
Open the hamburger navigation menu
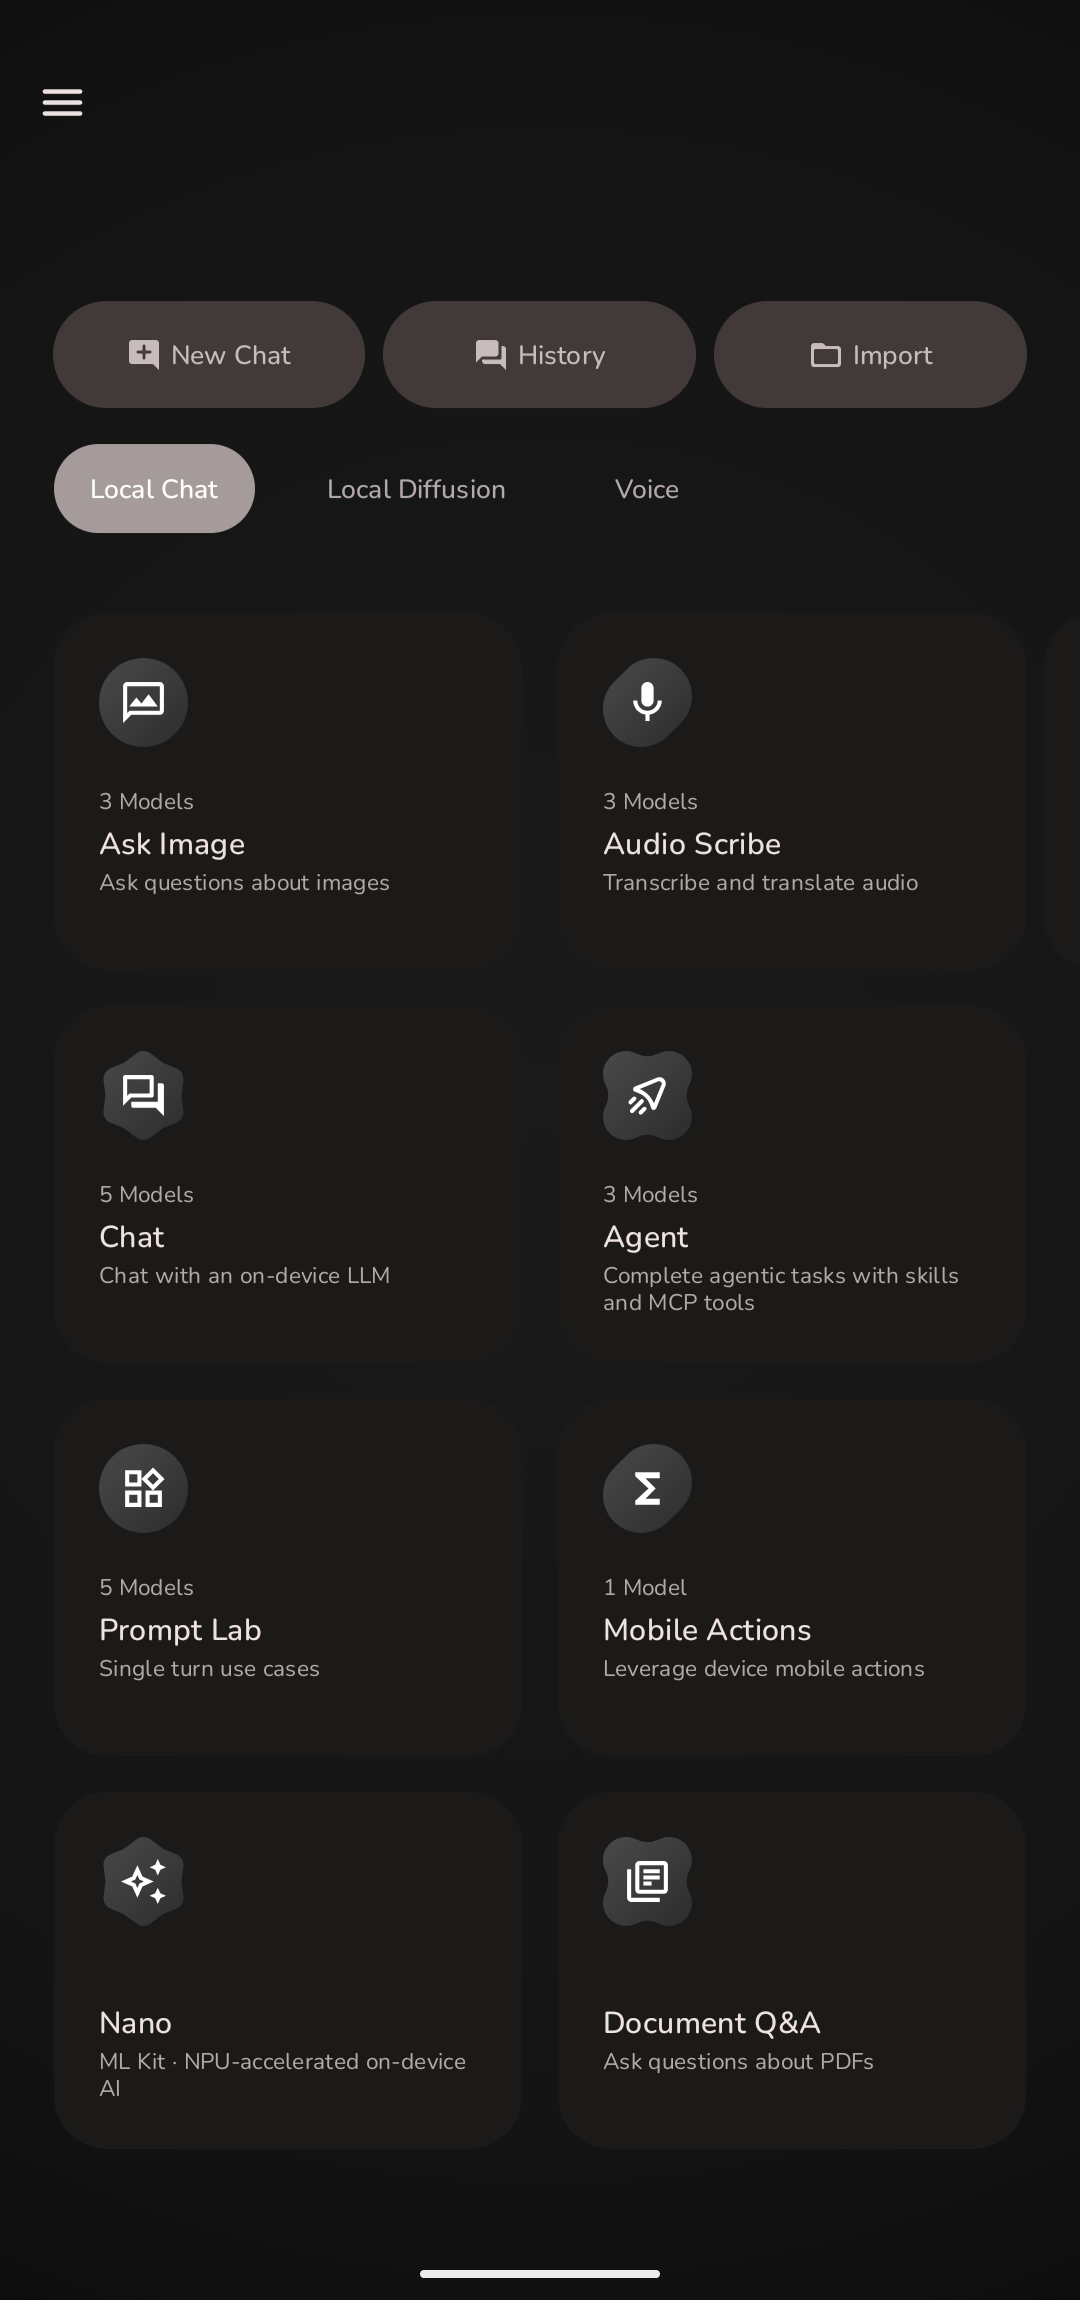(x=62, y=102)
